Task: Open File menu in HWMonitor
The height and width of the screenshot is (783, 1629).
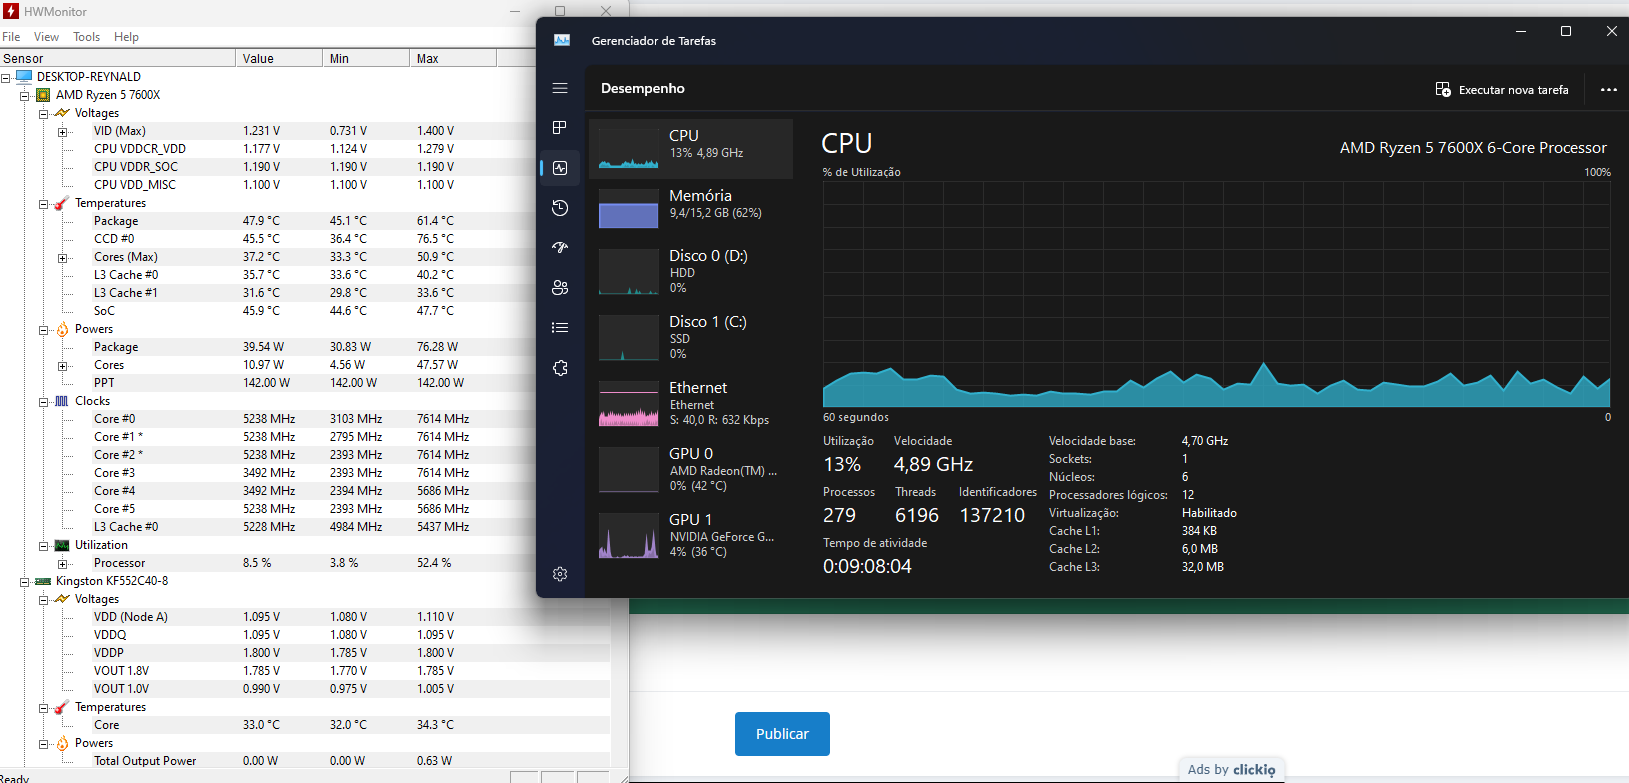Action: (11, 37)
